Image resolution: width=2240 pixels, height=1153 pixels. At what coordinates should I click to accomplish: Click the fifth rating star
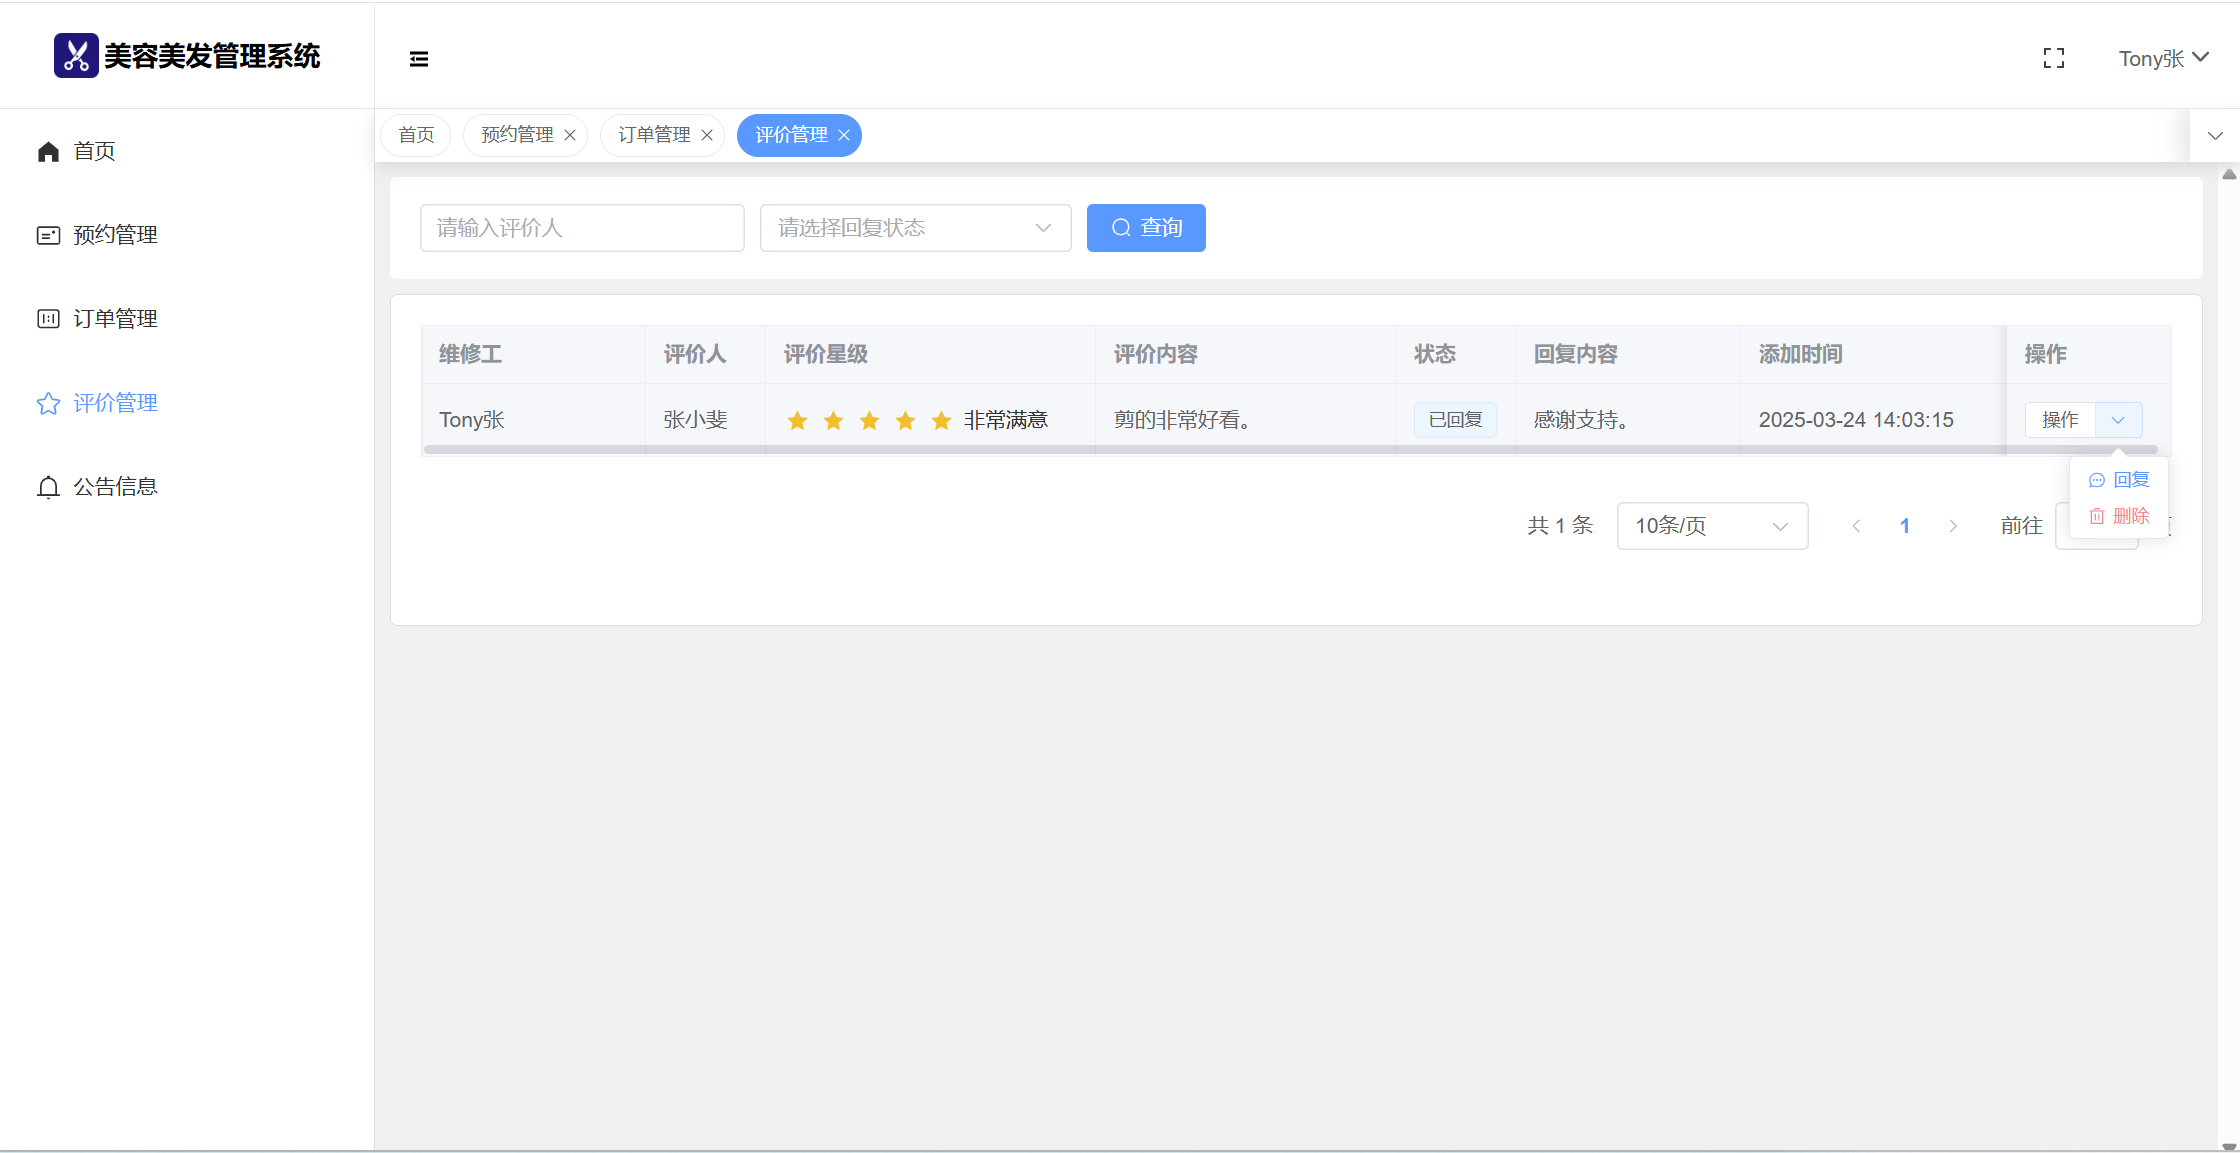point(941,421)
